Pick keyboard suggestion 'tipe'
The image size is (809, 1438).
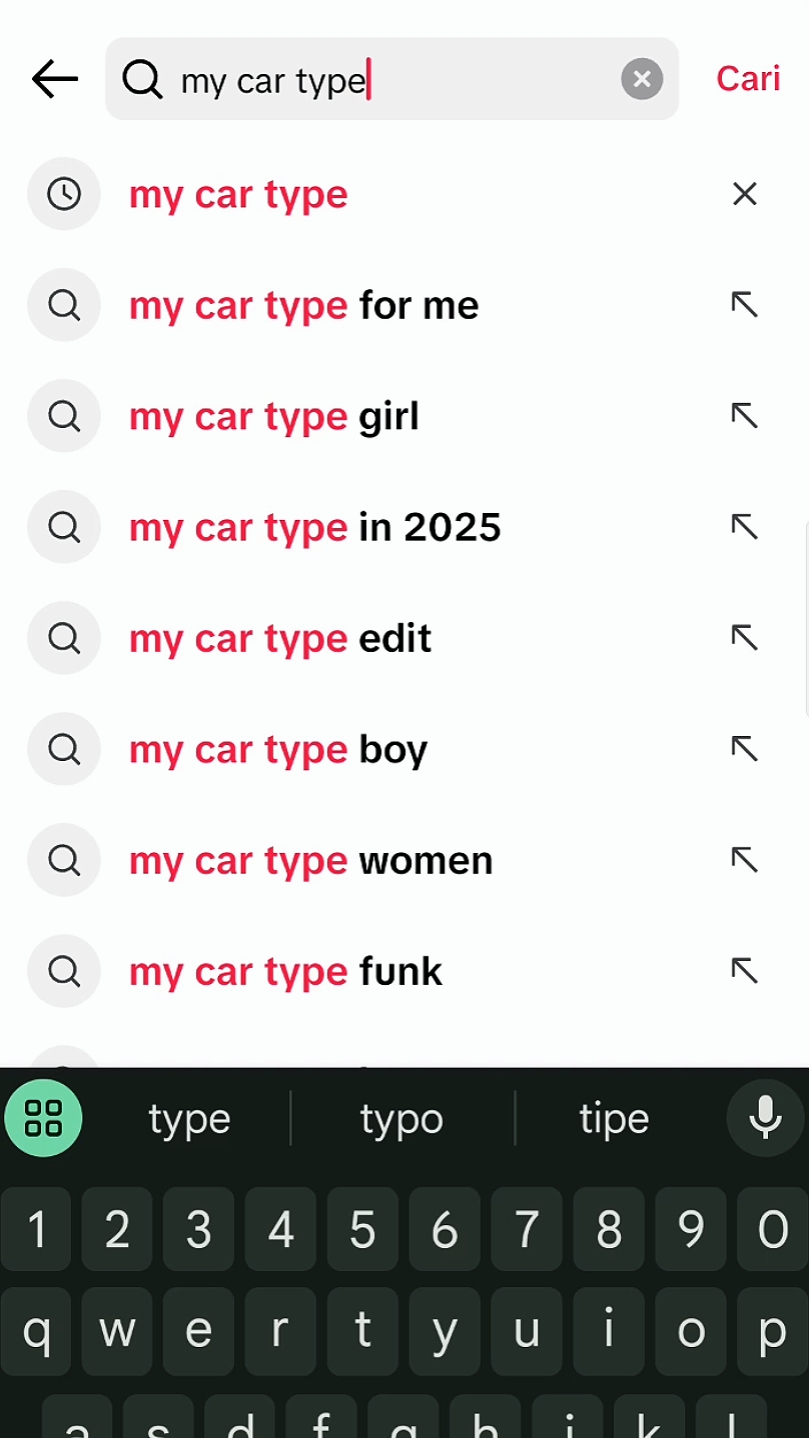tap(614, 1119)
